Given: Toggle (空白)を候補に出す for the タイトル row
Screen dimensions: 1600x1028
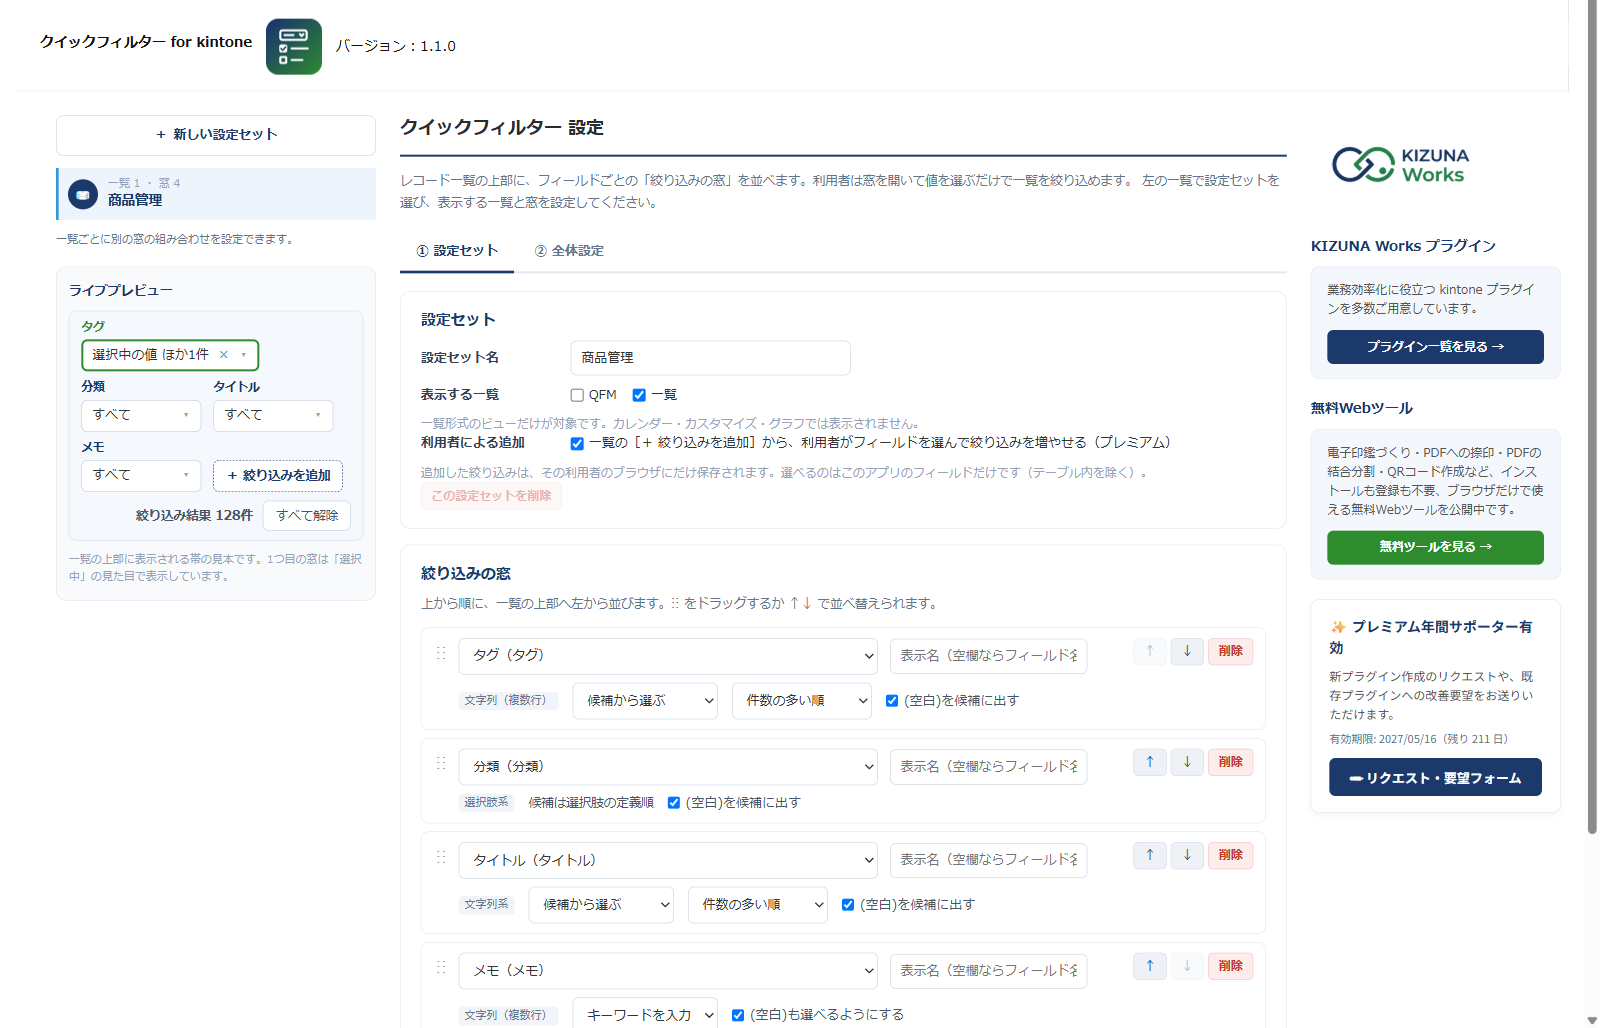Looking at the screenshot, I should tap(848, 905).
